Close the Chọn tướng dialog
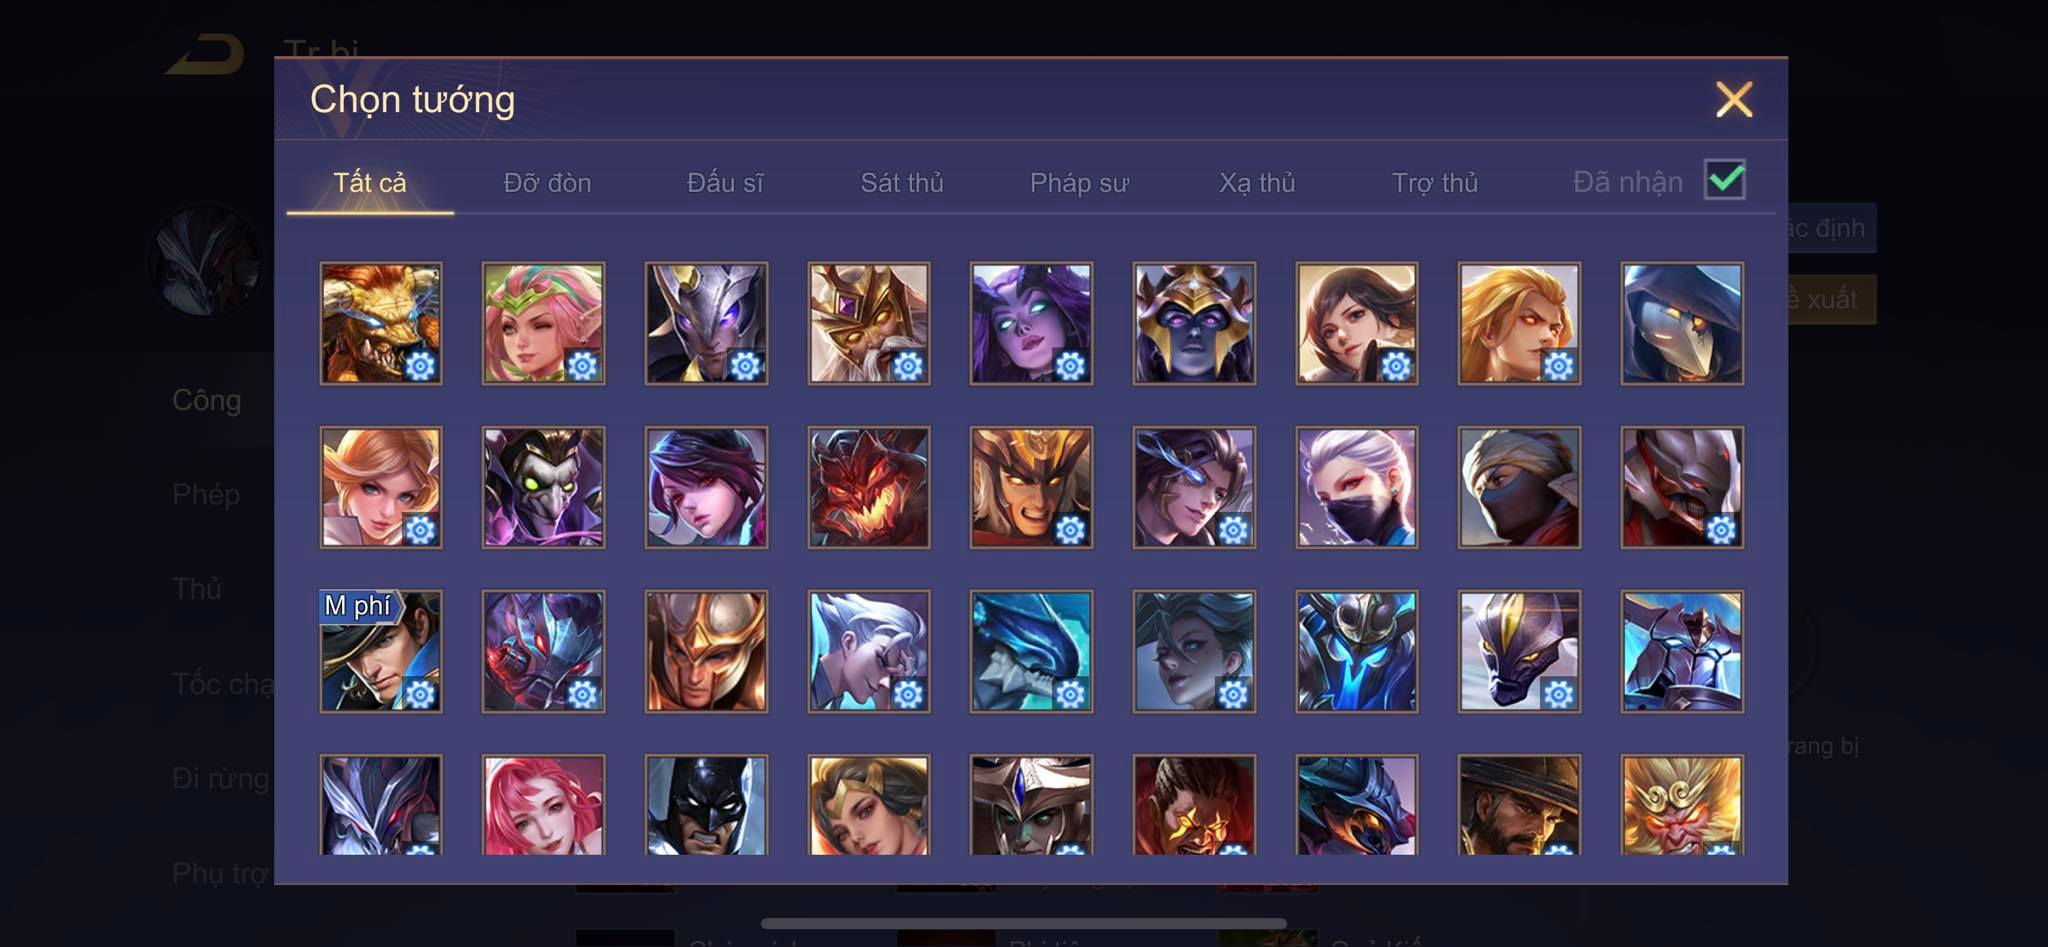 click(x=1734, y=100)
